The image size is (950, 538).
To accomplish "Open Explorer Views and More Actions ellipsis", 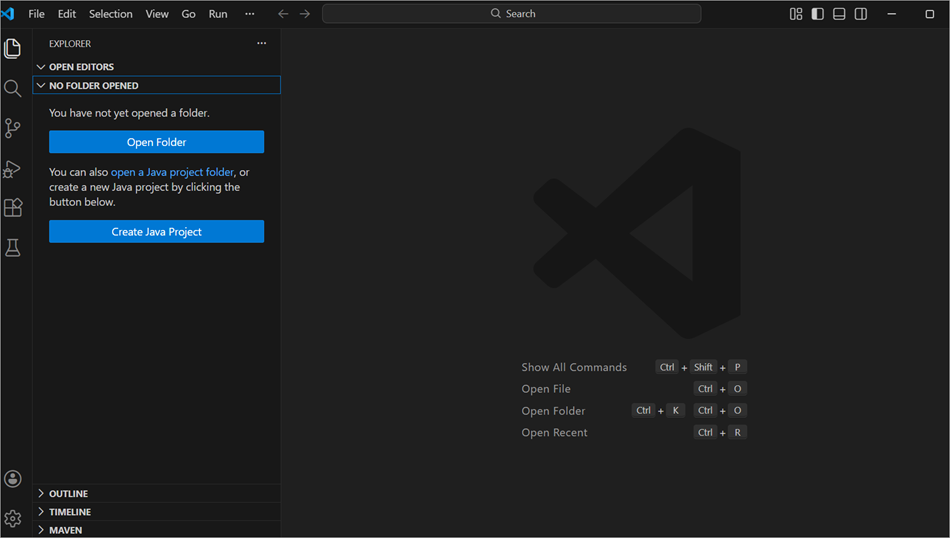I will pos(262,43).
